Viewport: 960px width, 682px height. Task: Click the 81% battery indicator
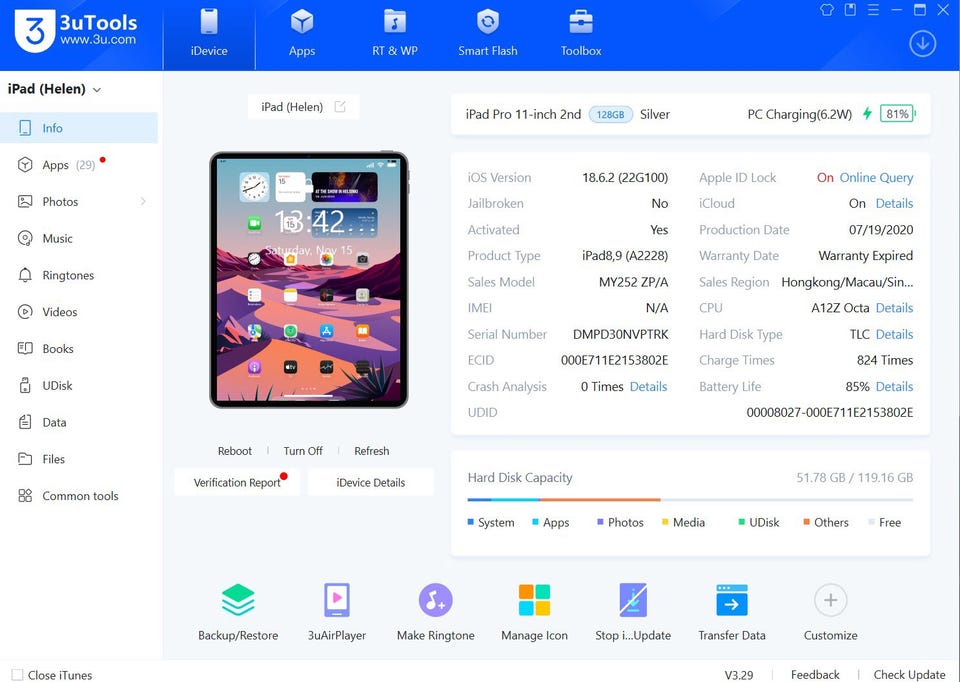click(x=897, y=114)
